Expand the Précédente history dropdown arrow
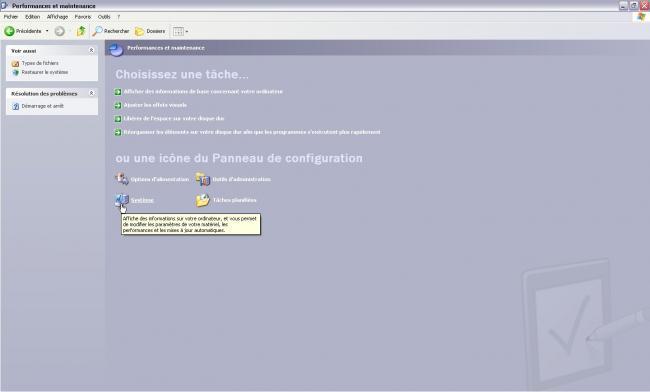The width and height of the screenshot is (650, 392). [x=47, y=31]
